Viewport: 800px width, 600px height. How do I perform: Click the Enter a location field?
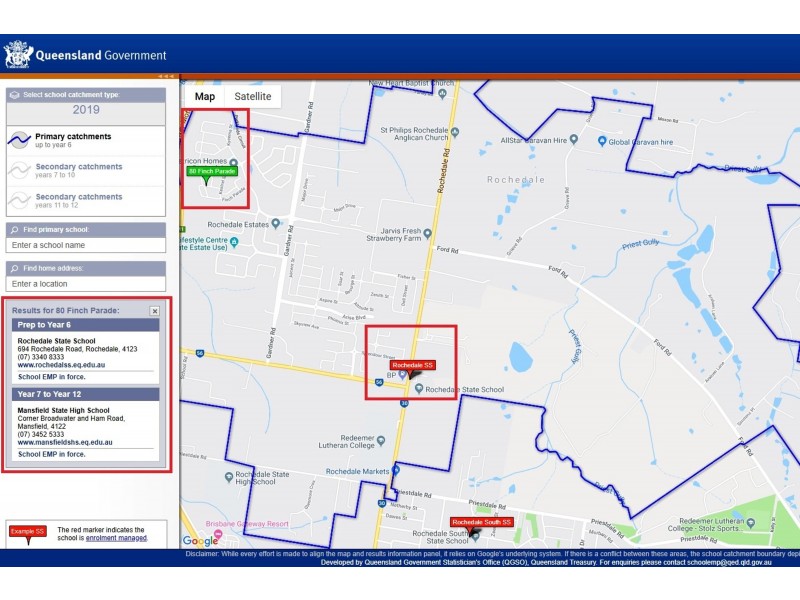click(x=85, y=284)
